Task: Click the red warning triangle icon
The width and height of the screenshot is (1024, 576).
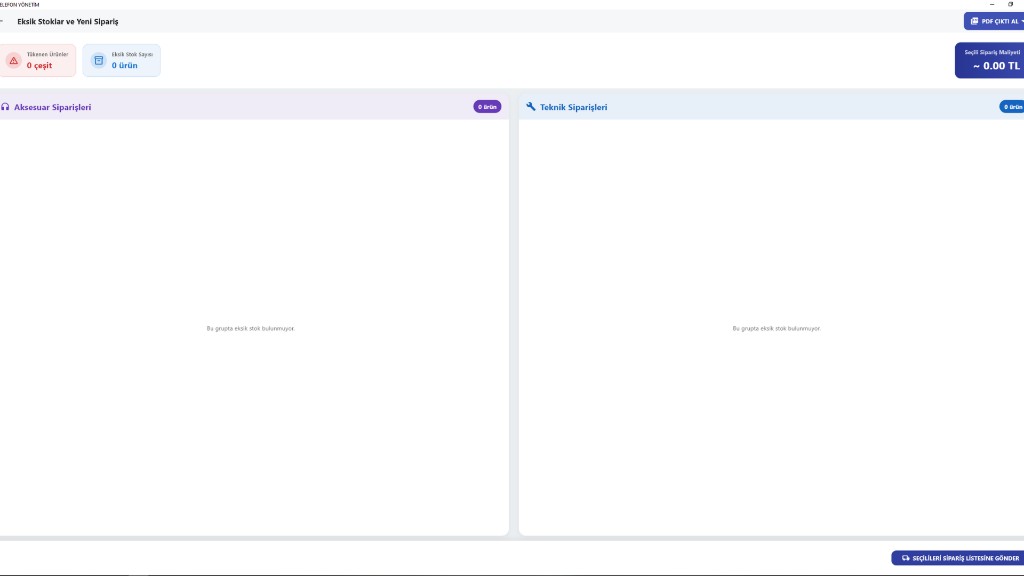Action: 13,60
